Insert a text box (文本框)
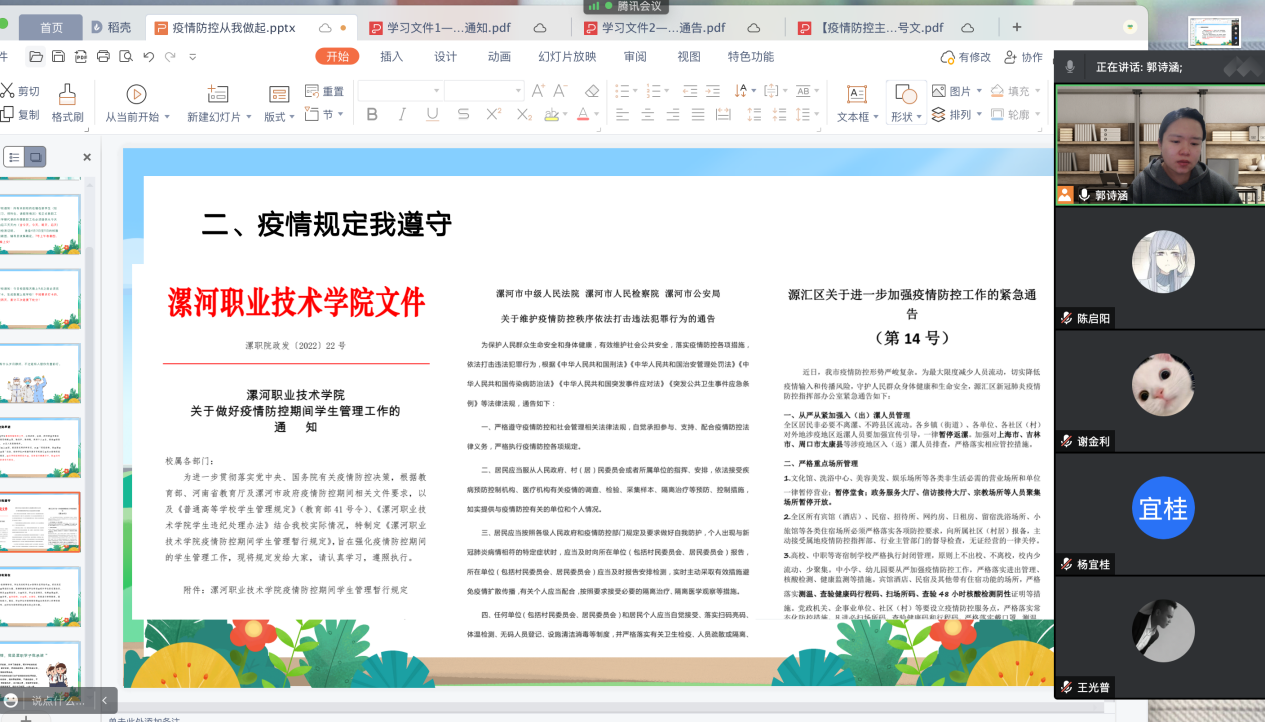The width and height of the screenshot is (1265, 722). click(x=856, y=103)
